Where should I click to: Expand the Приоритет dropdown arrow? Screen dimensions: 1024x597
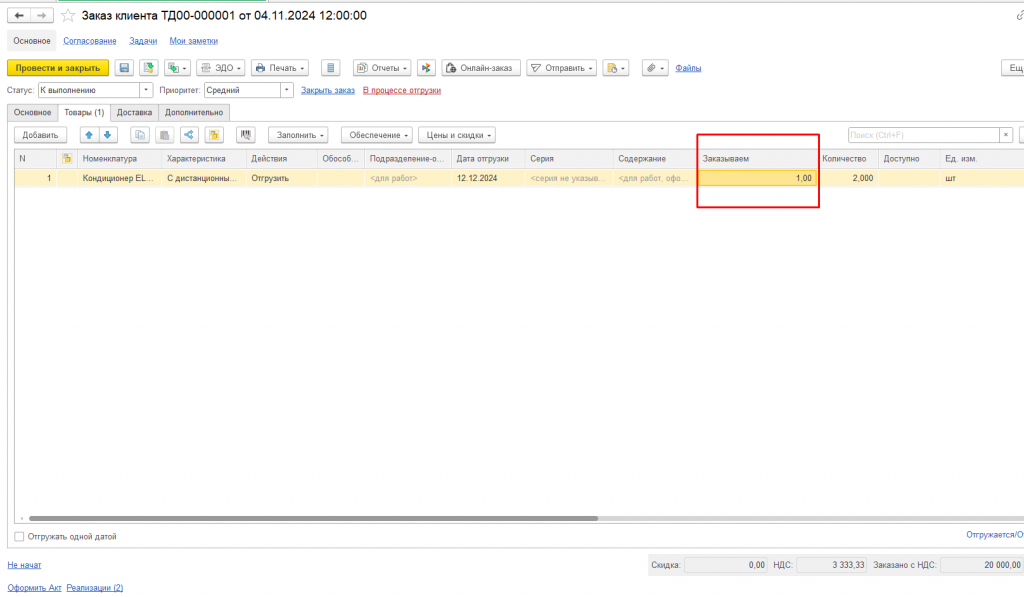pyautogui.click(x=286, y=90)
